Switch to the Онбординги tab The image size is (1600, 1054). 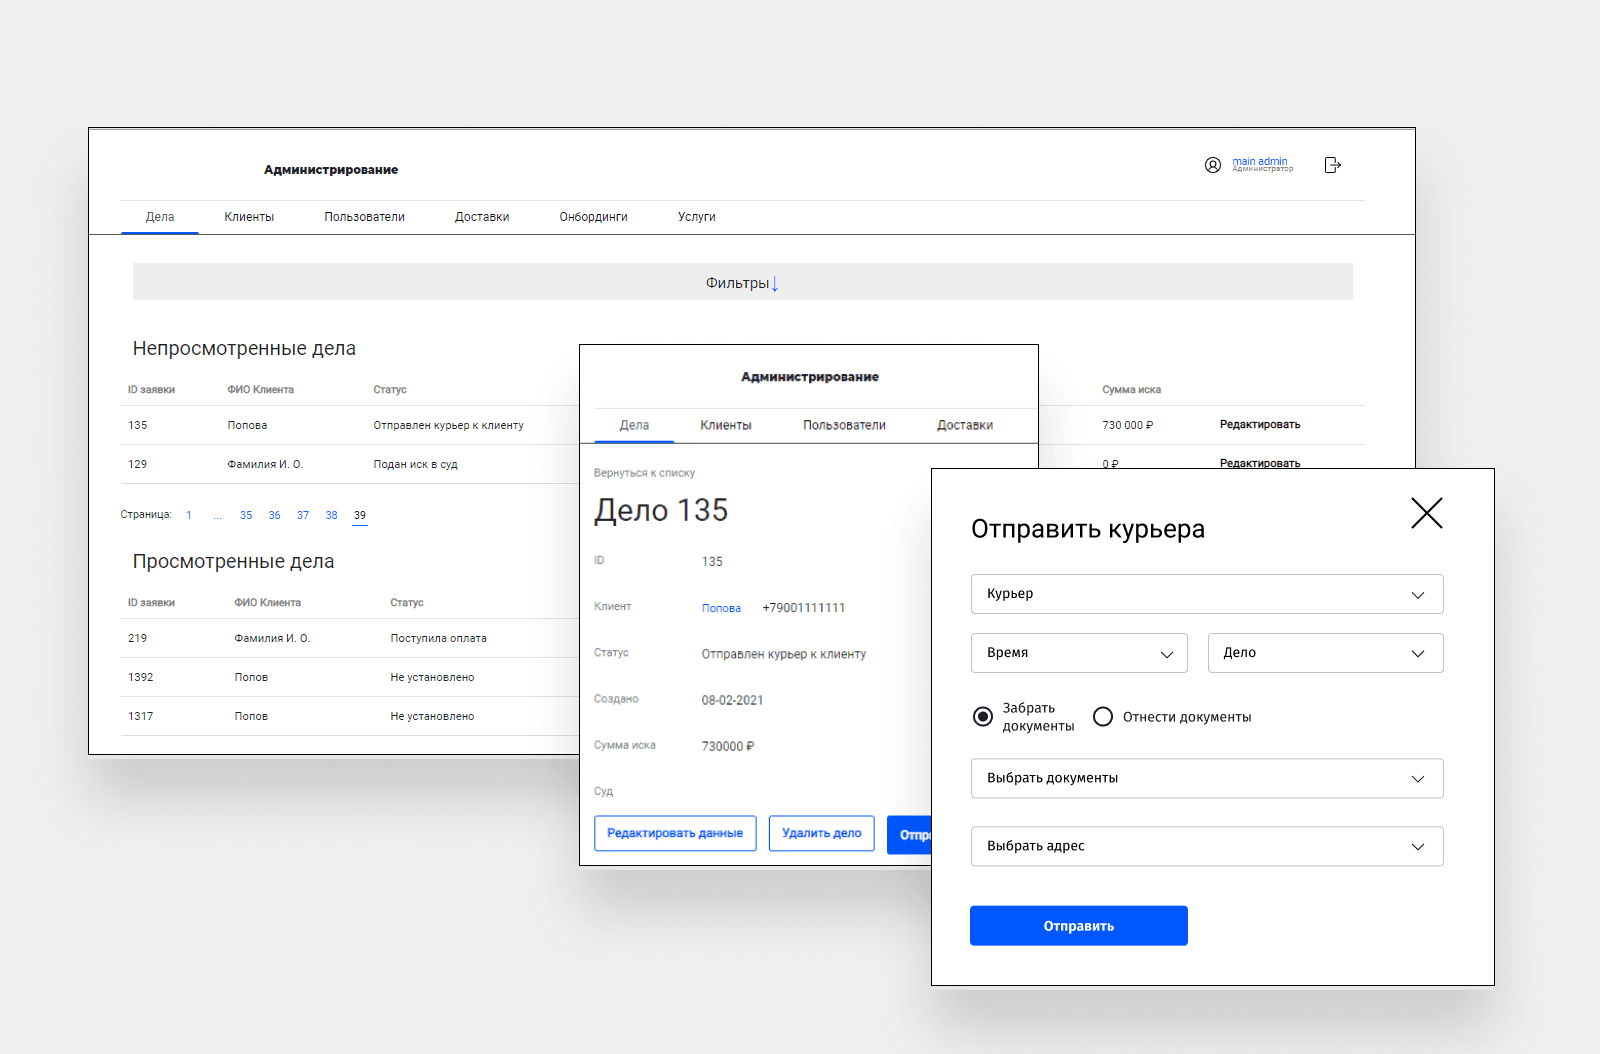click(x=593, y=216)
